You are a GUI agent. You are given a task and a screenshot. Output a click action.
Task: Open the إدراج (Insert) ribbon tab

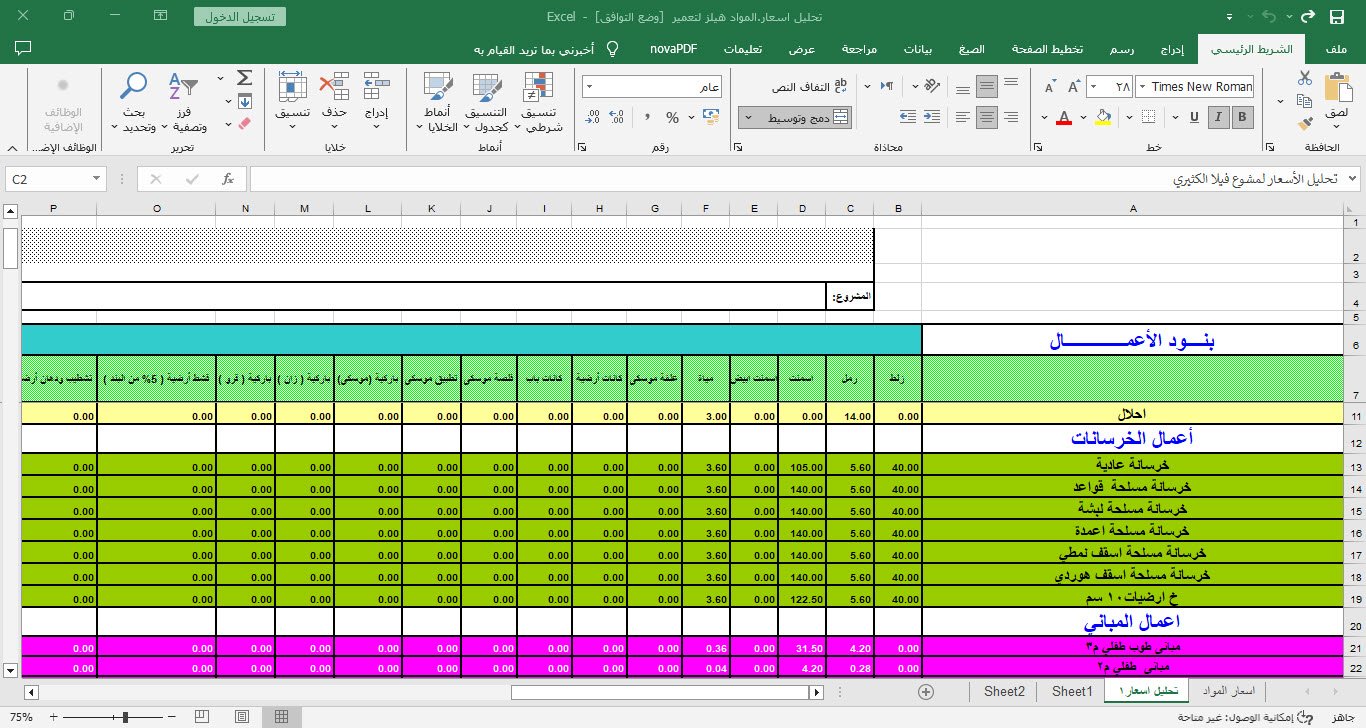pyautogui.click(x=1172, y=49)
